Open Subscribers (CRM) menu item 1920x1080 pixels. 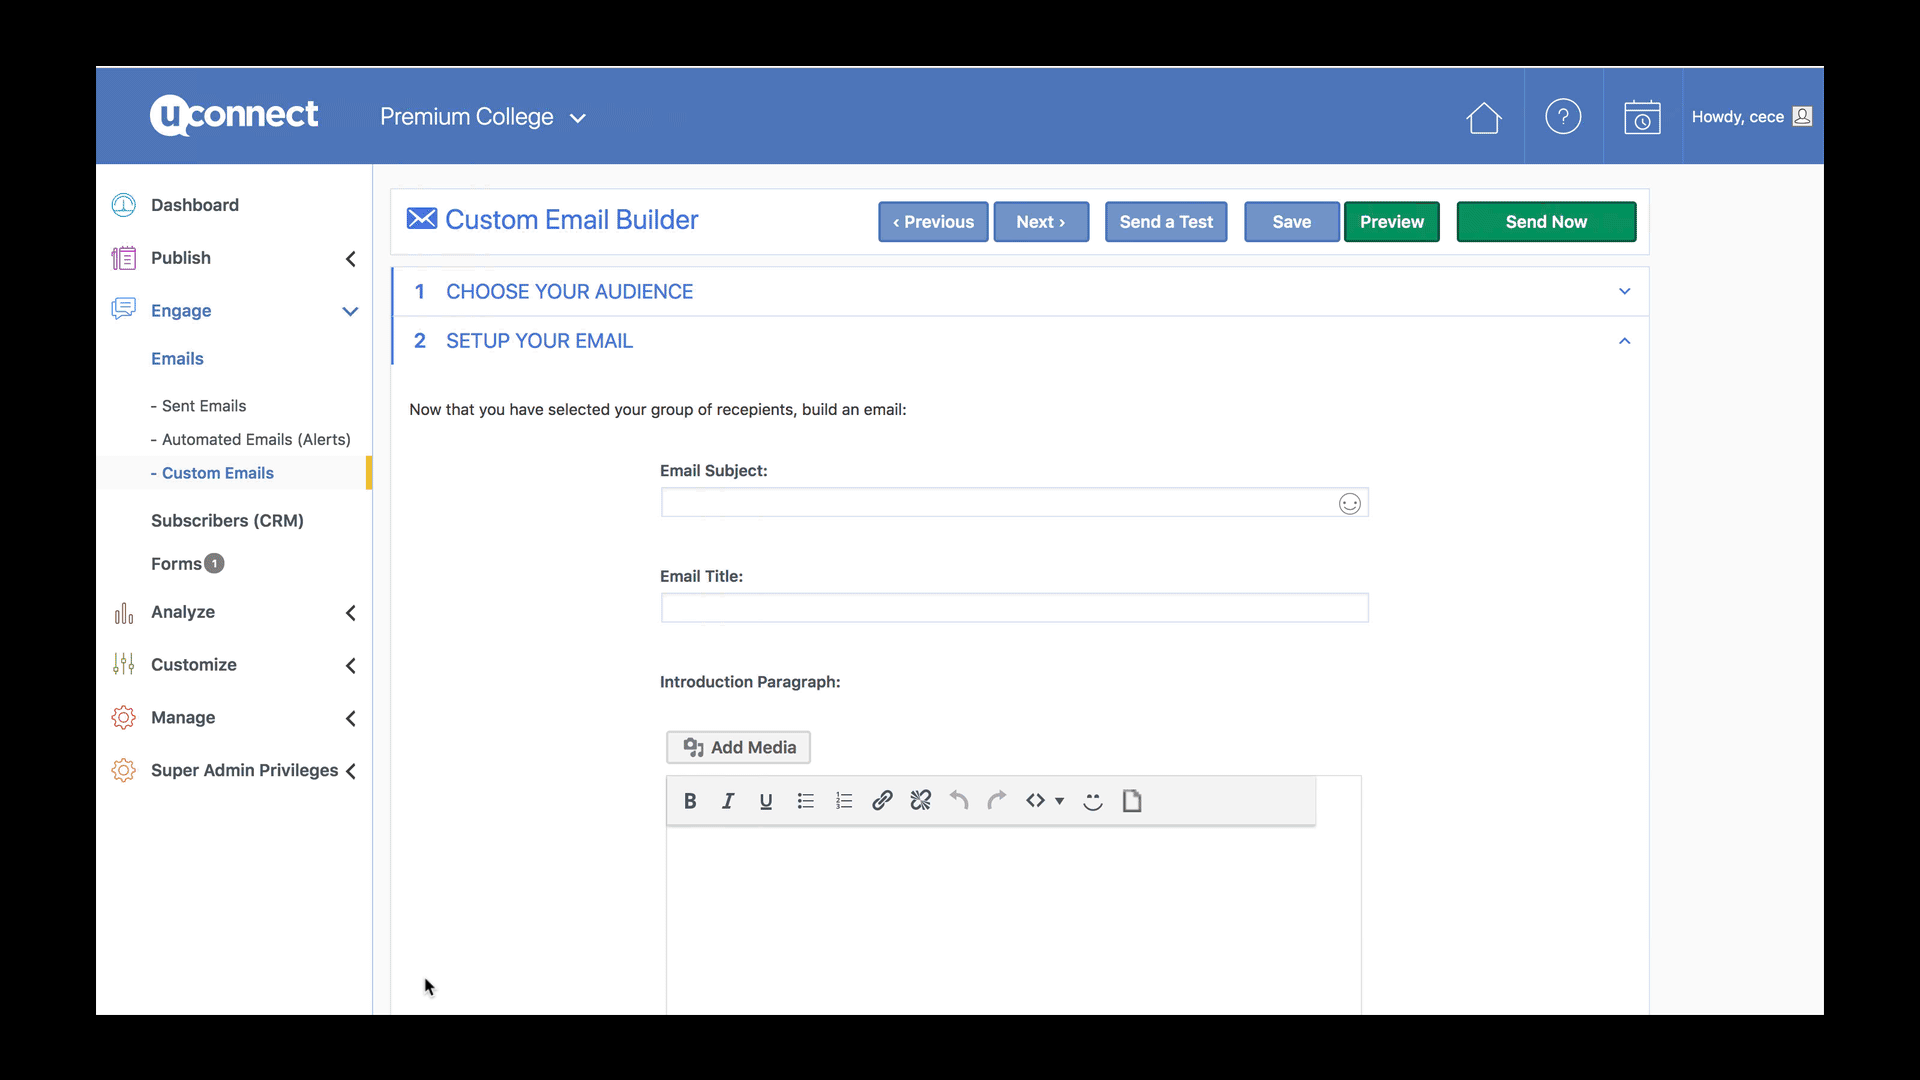click(x=227, y=521)
